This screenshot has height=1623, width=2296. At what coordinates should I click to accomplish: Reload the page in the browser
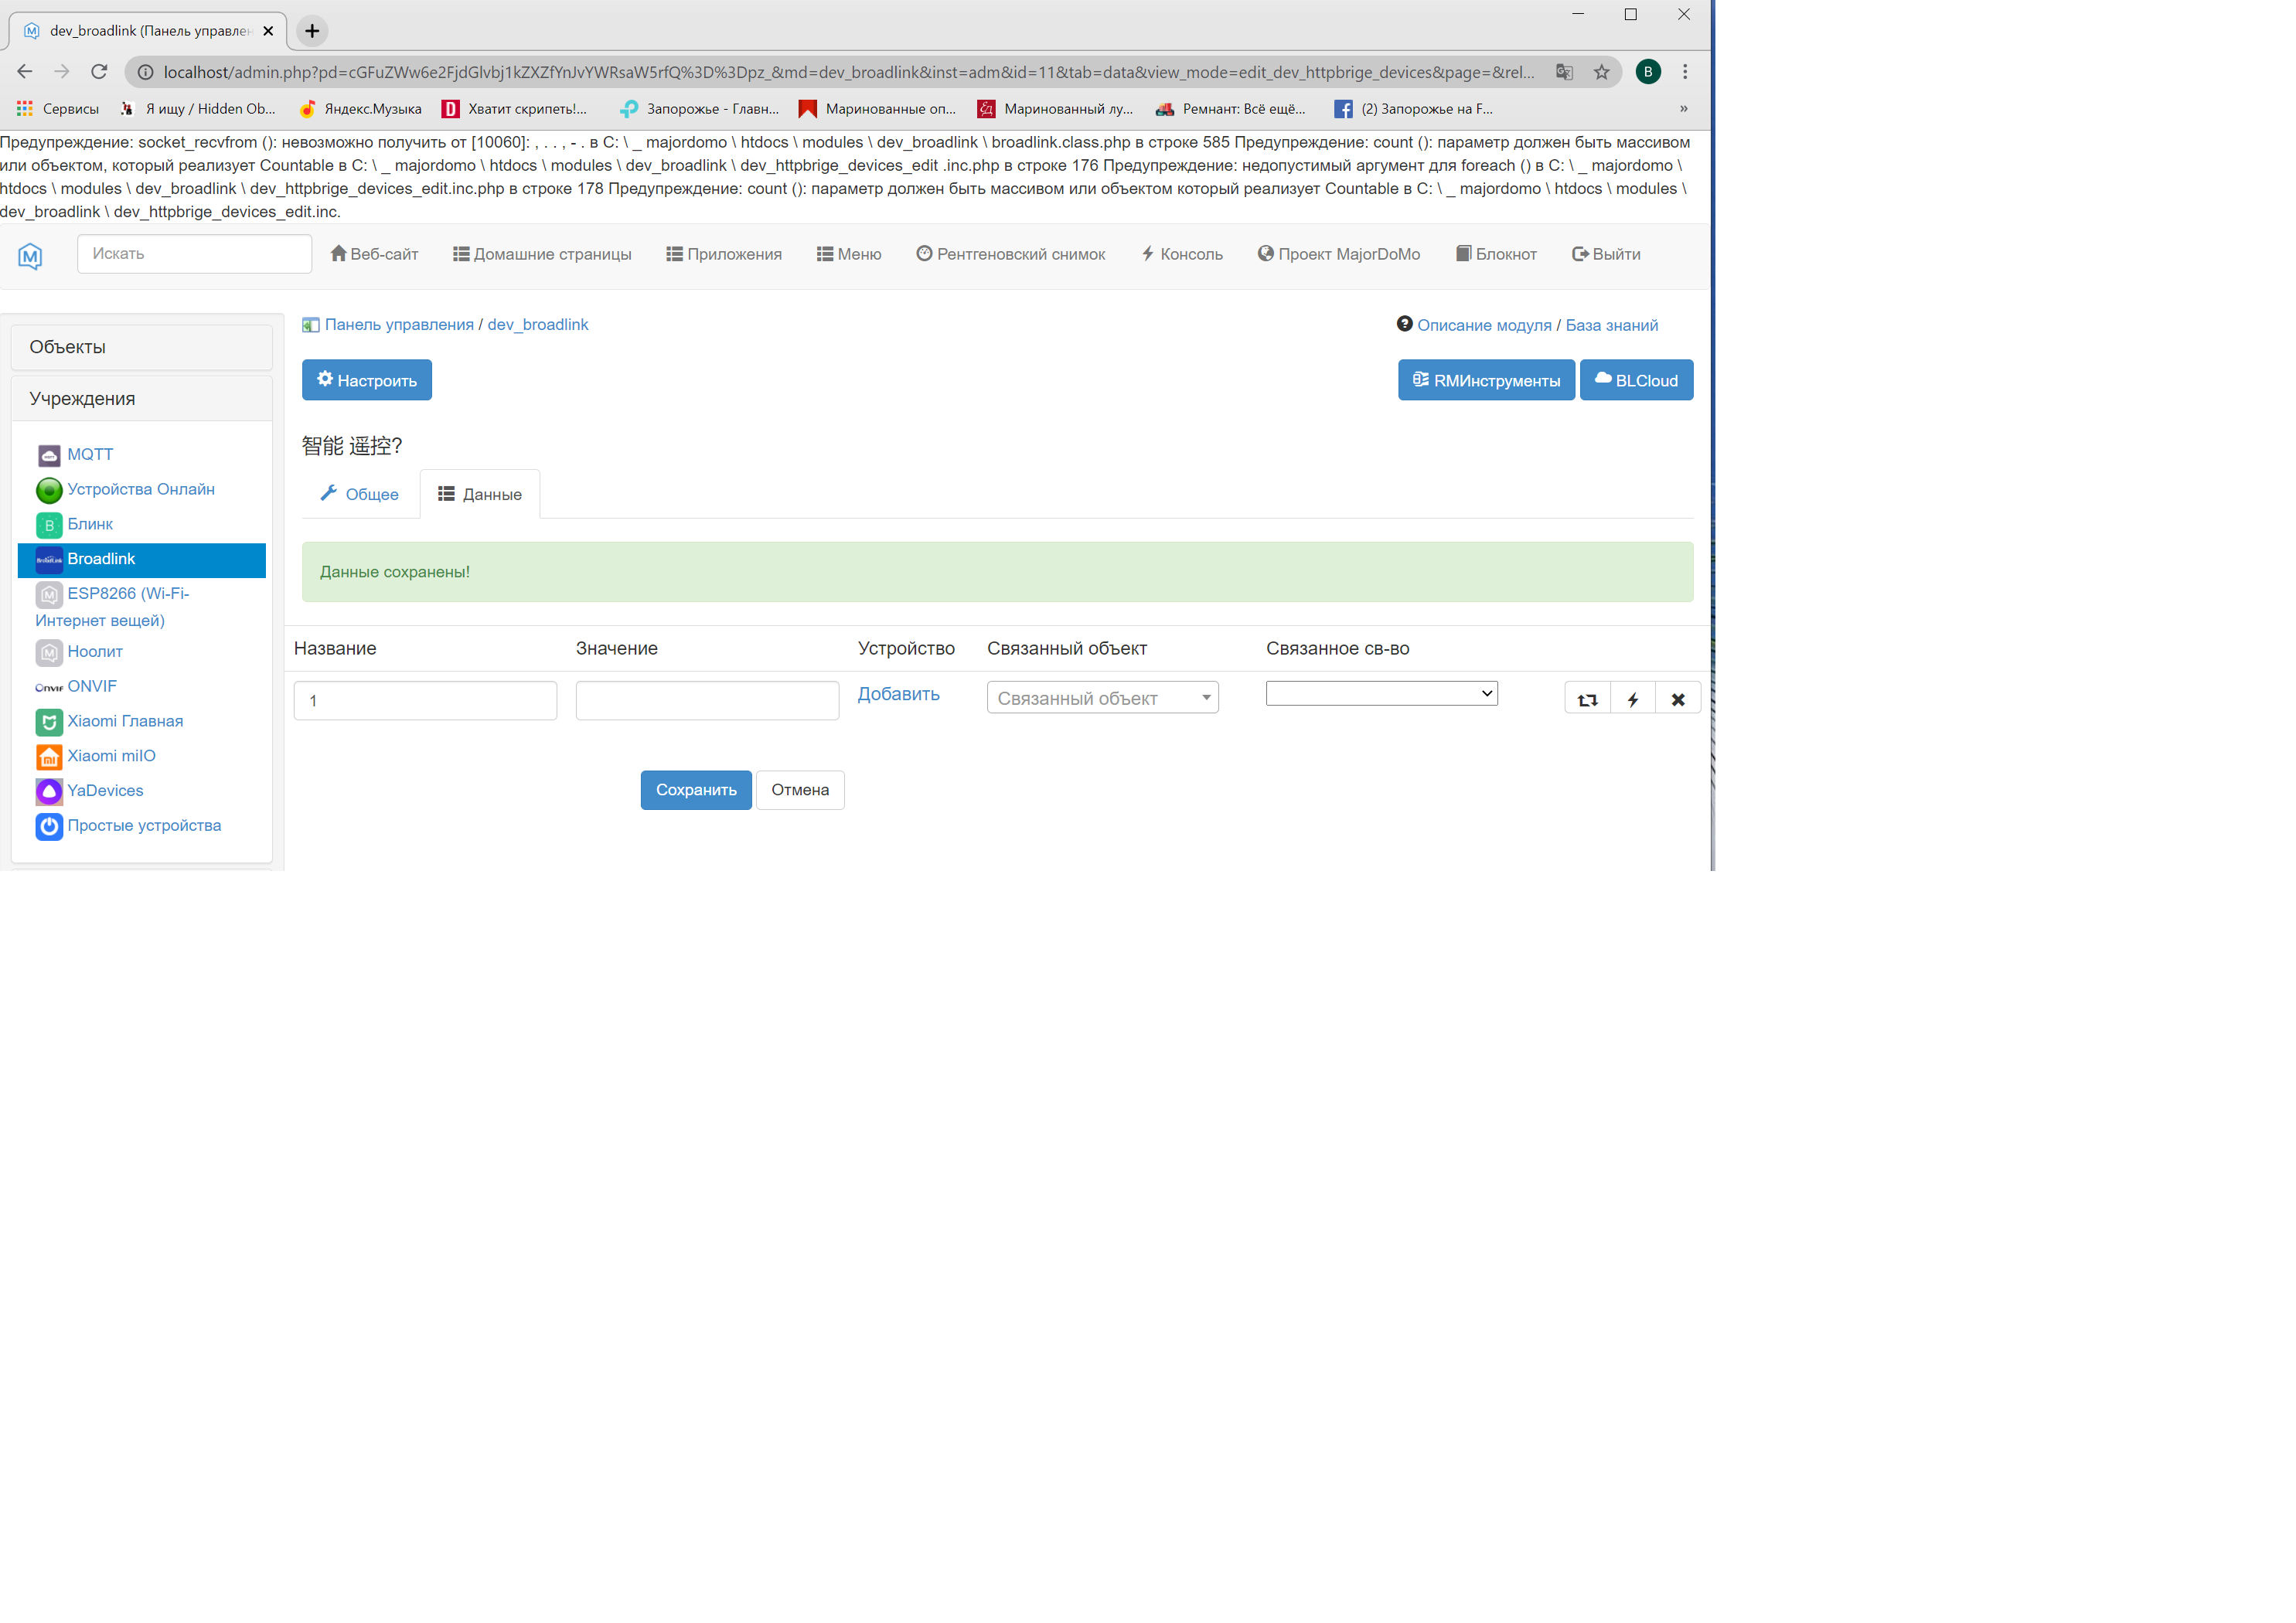(x=99, y=72)
